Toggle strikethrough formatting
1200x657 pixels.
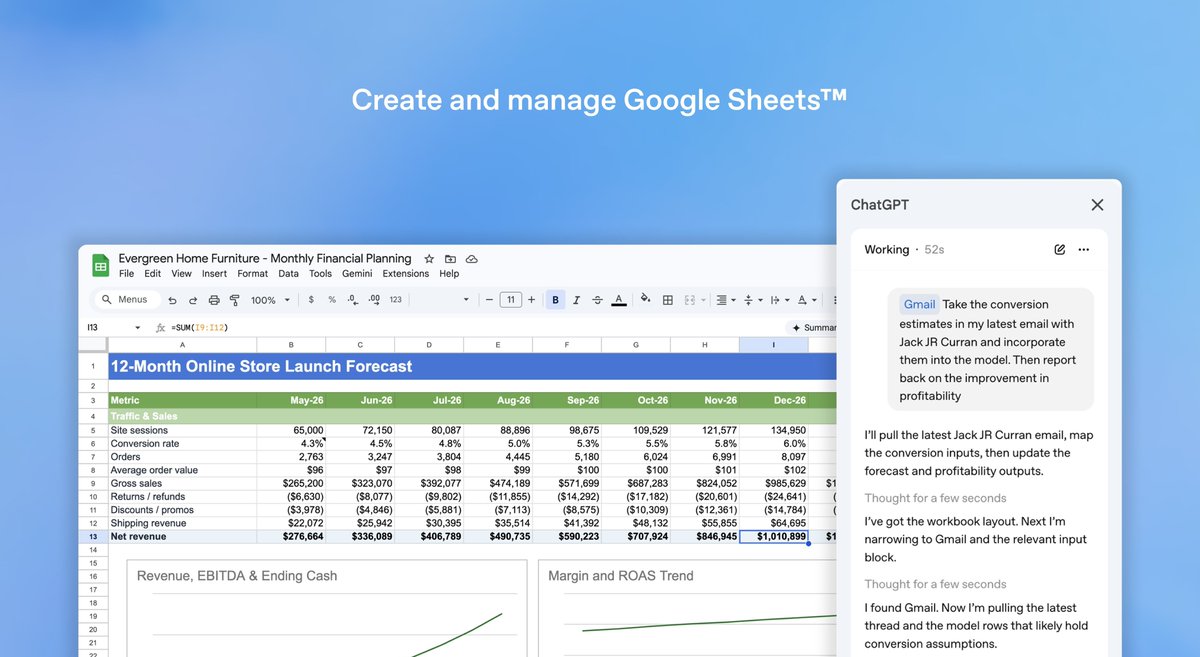[598, 300]
